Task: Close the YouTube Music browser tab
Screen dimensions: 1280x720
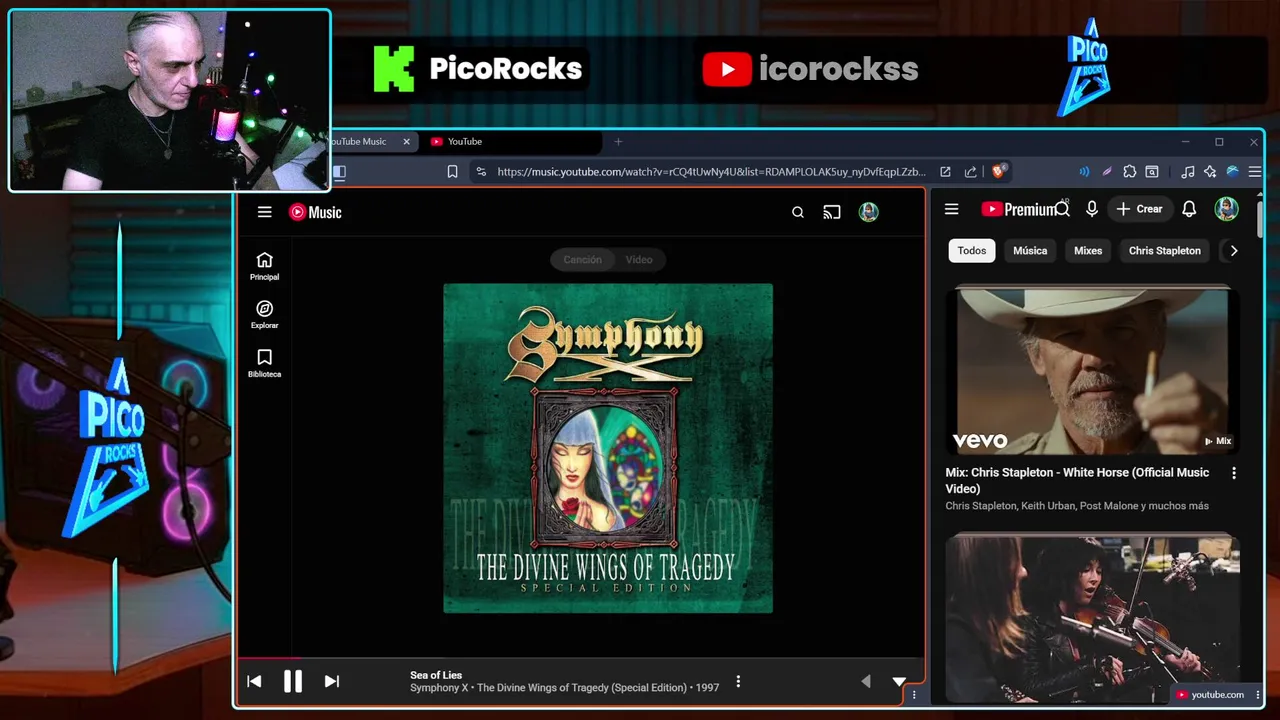Action: coord(406,142)
